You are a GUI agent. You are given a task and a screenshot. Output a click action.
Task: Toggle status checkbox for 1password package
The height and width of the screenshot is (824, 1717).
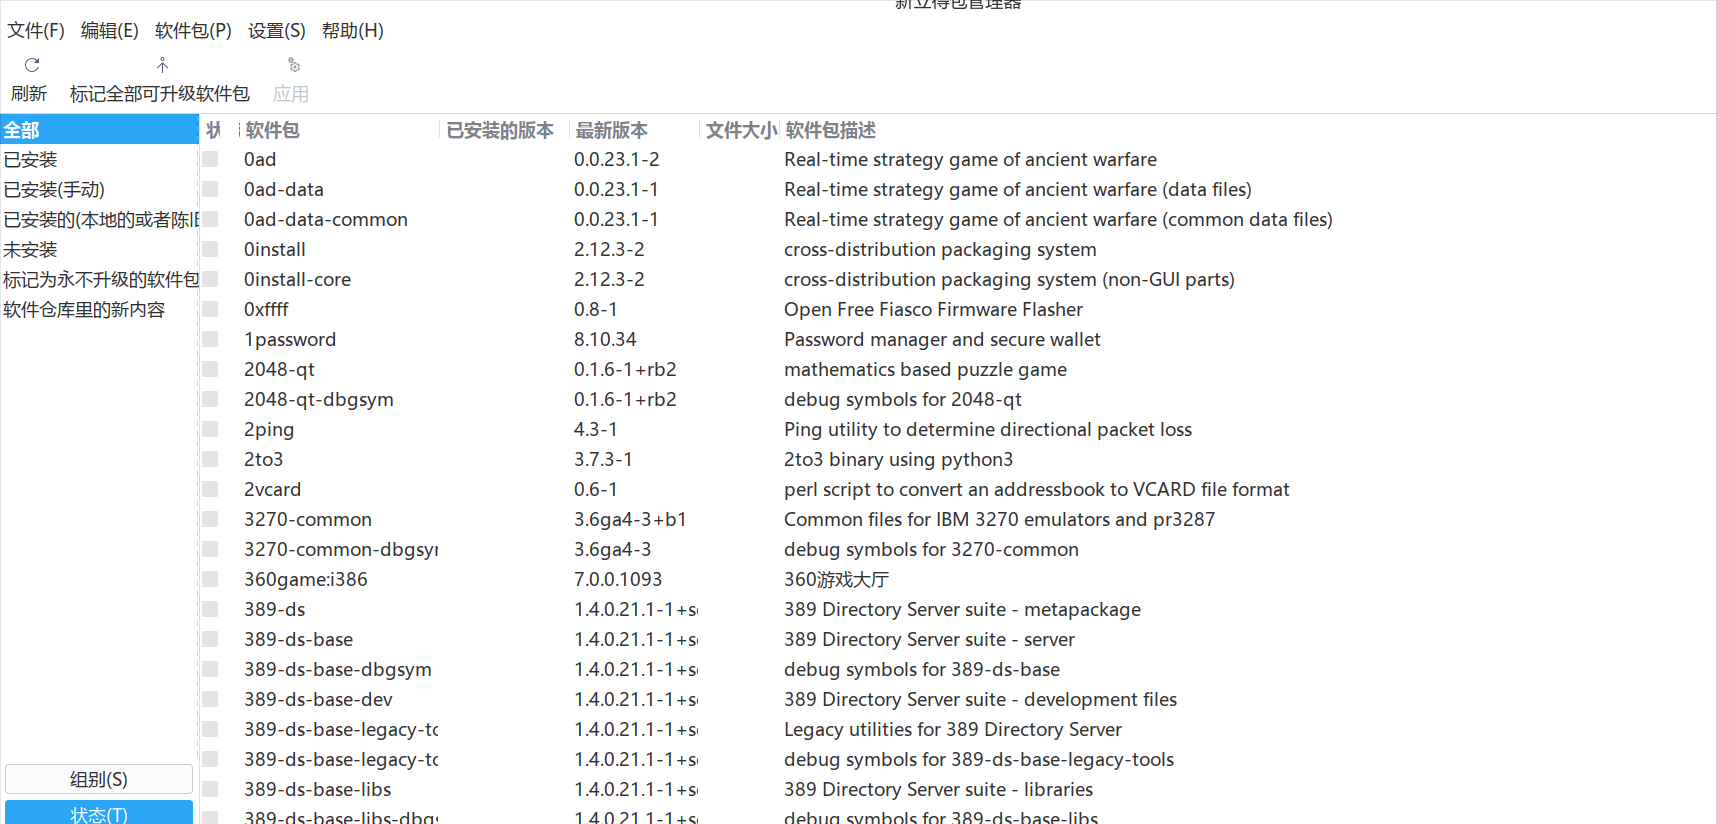pos(210,339)
